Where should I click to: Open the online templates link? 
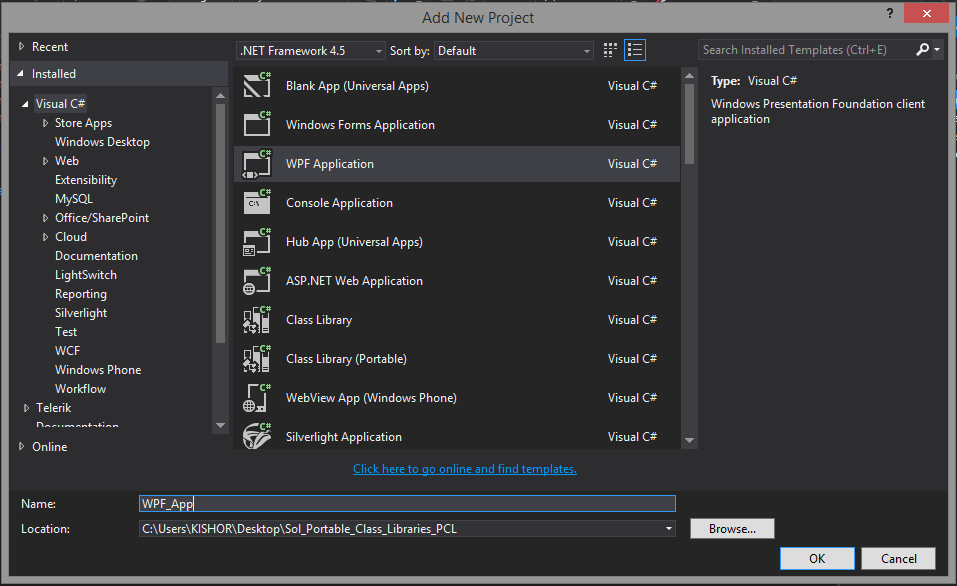[x=464, y=469]
